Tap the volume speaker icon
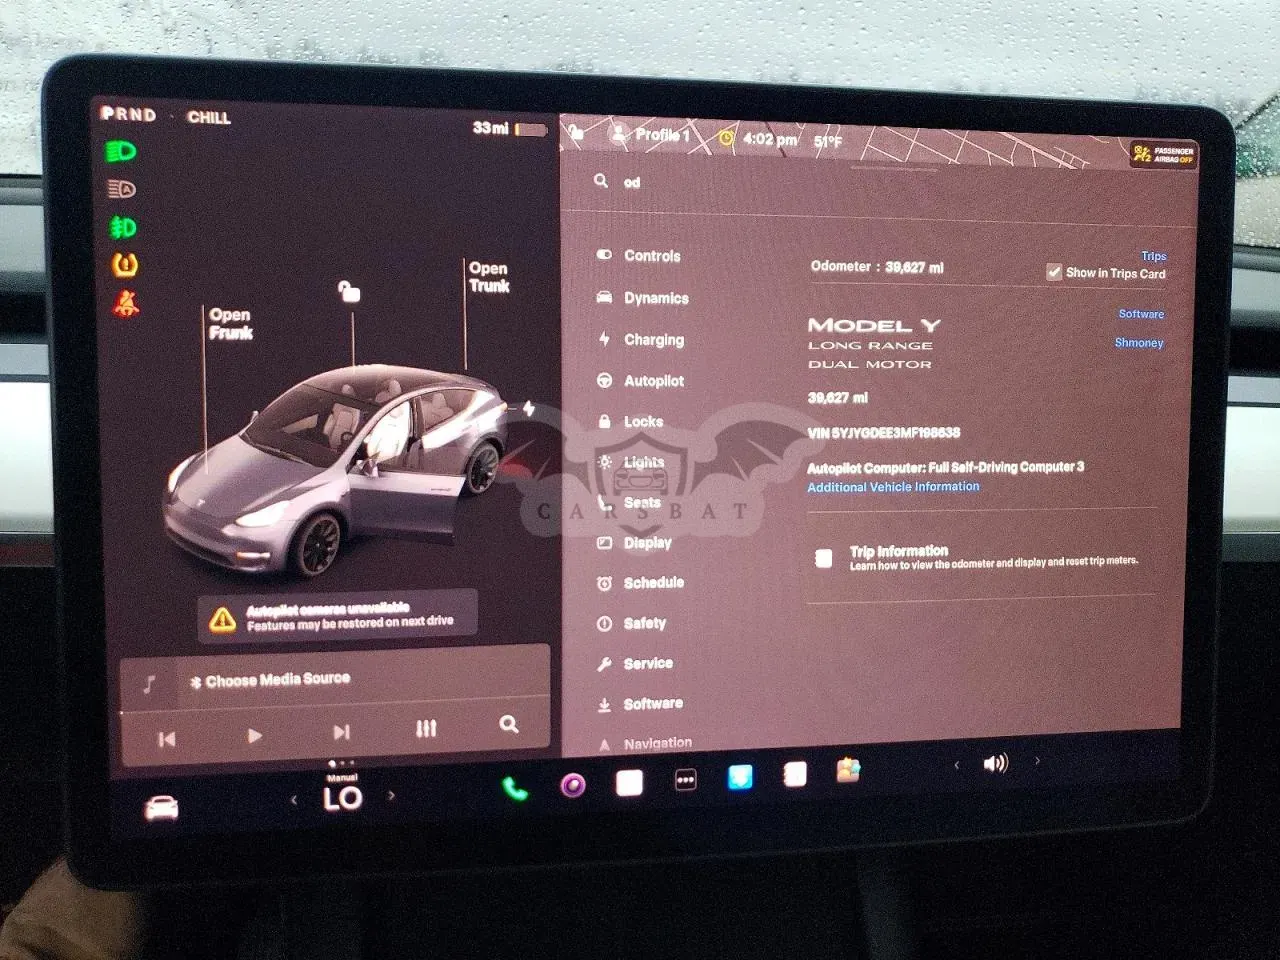This screenshot has height=960, width=1280. tap(995, 764)
